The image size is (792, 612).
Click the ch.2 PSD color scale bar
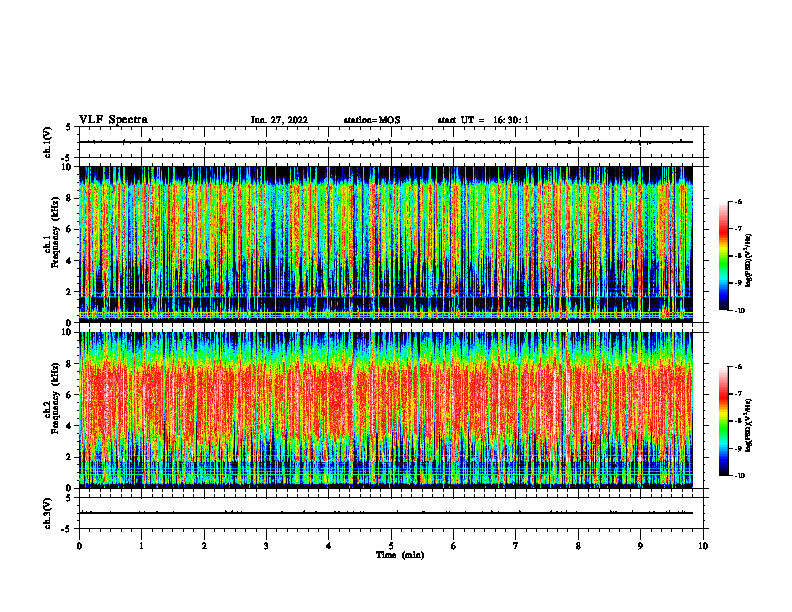[723, 421]
